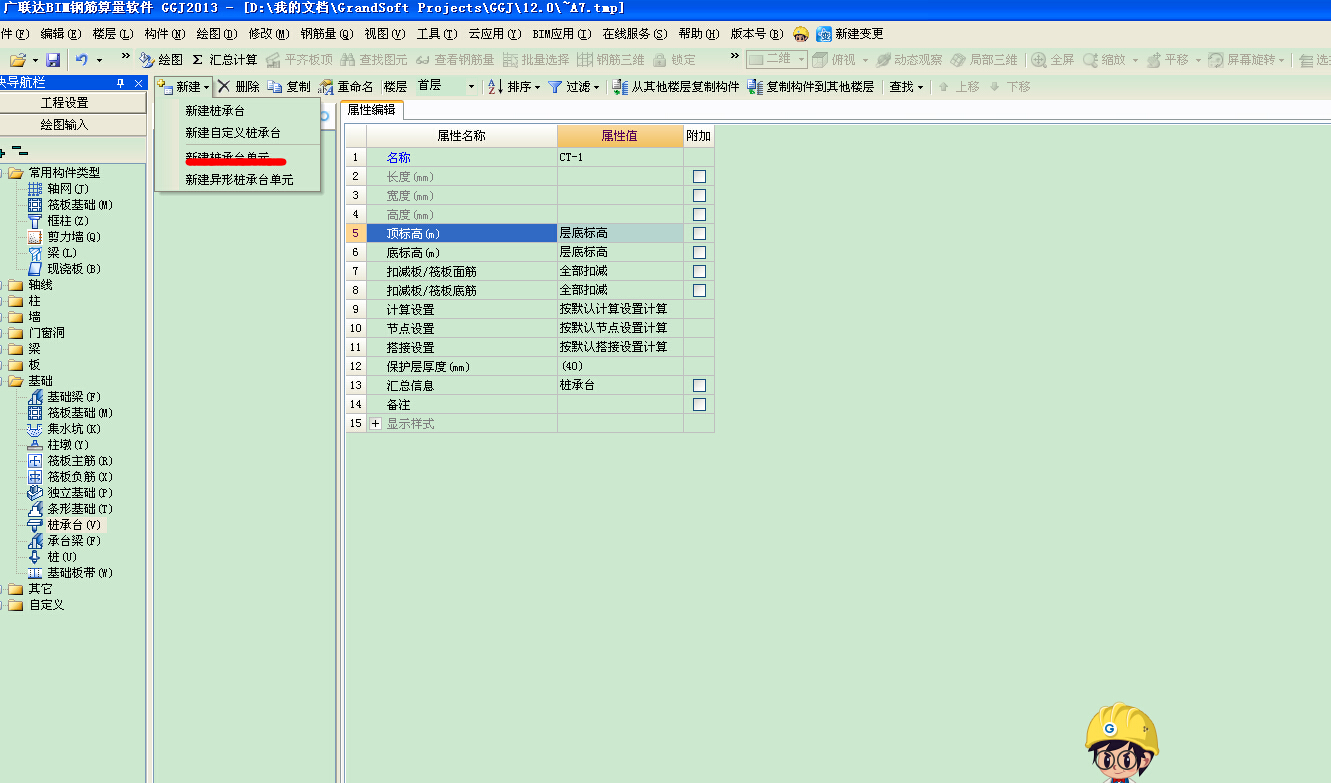Toggle 附加 checkbox for 高度 row
Viewport: 1331px width, 783px height.
699,214
